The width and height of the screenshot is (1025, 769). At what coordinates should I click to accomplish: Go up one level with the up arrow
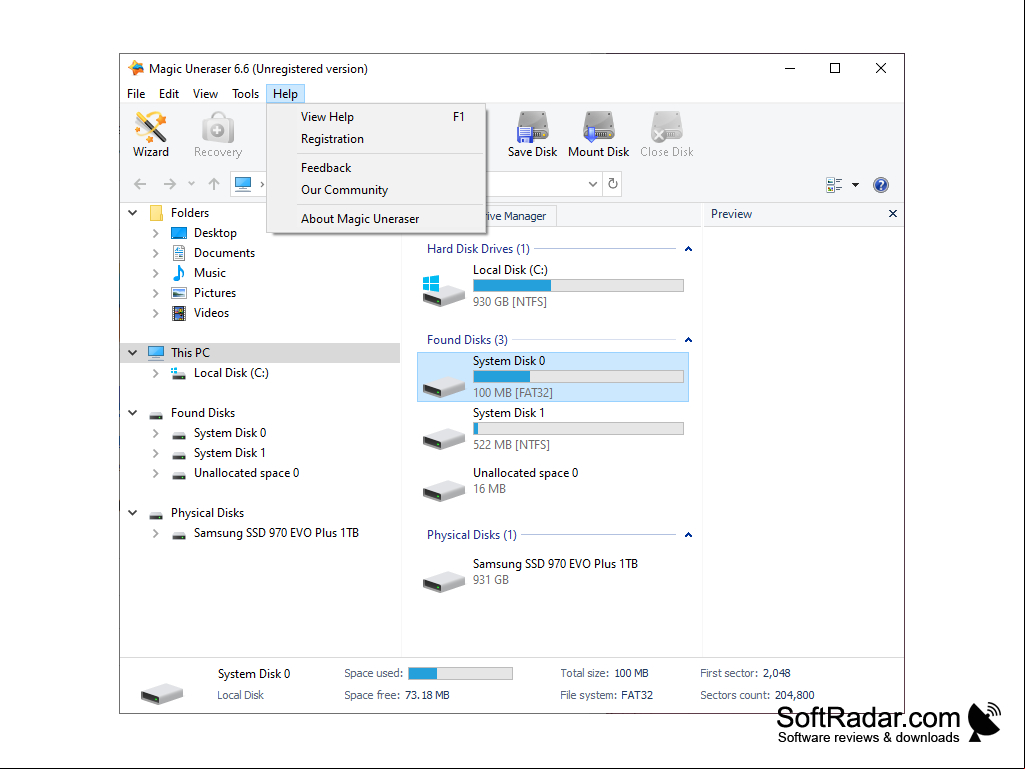(x=214, y=184)
